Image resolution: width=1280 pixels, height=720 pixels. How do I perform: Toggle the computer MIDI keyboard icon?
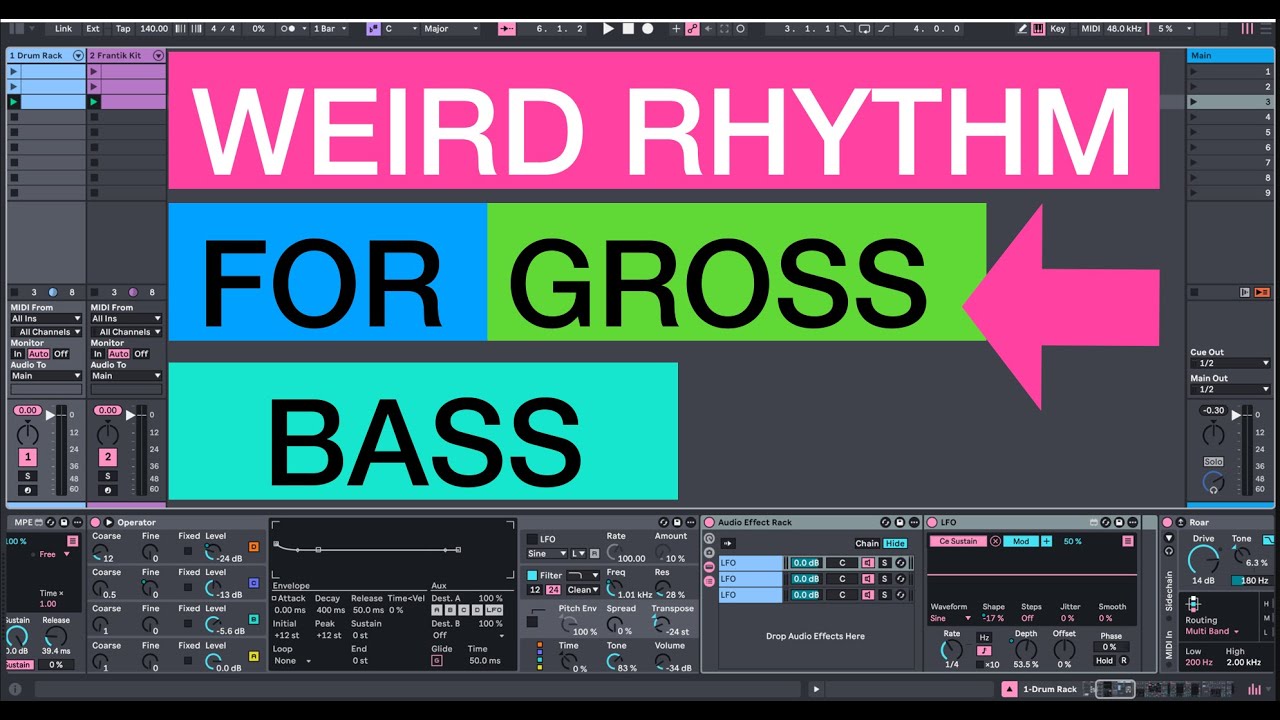tap(1038, 29)
